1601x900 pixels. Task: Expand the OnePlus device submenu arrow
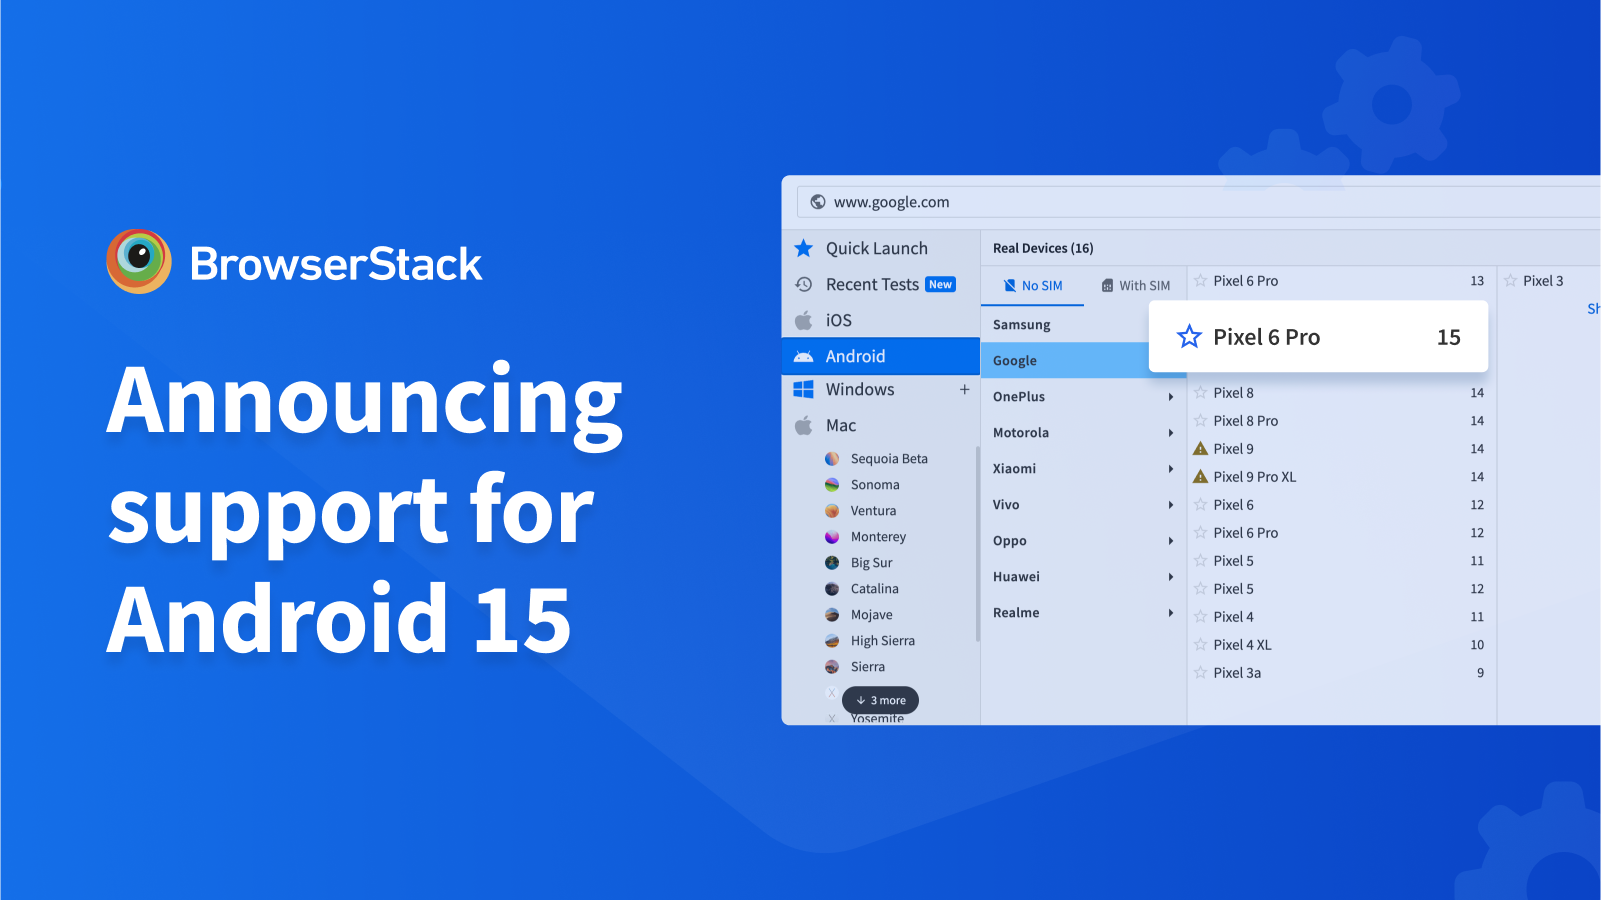pos(1170,397)
